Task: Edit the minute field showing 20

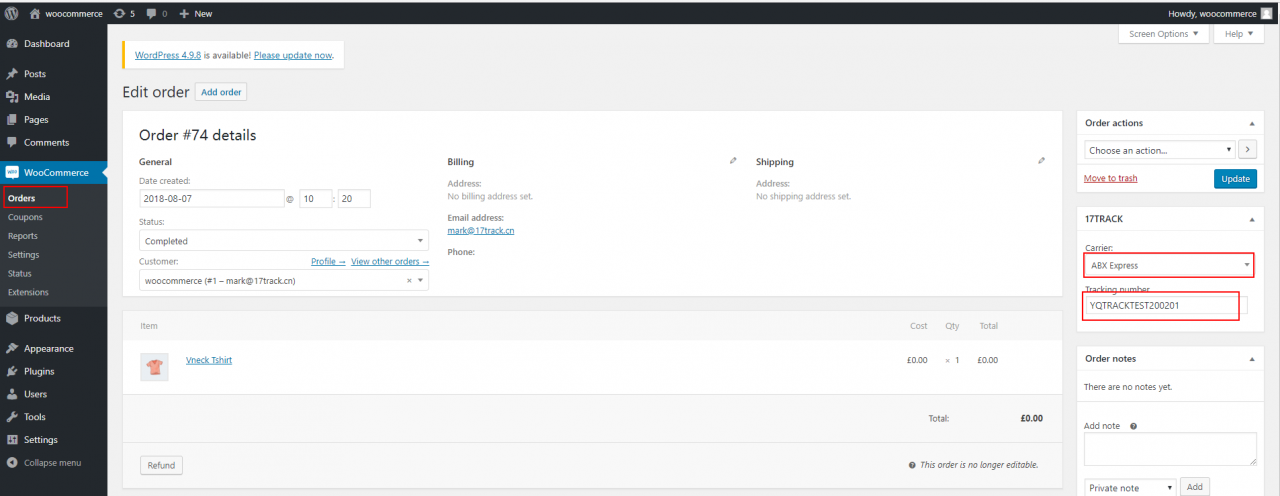Action: click(354, 199)
